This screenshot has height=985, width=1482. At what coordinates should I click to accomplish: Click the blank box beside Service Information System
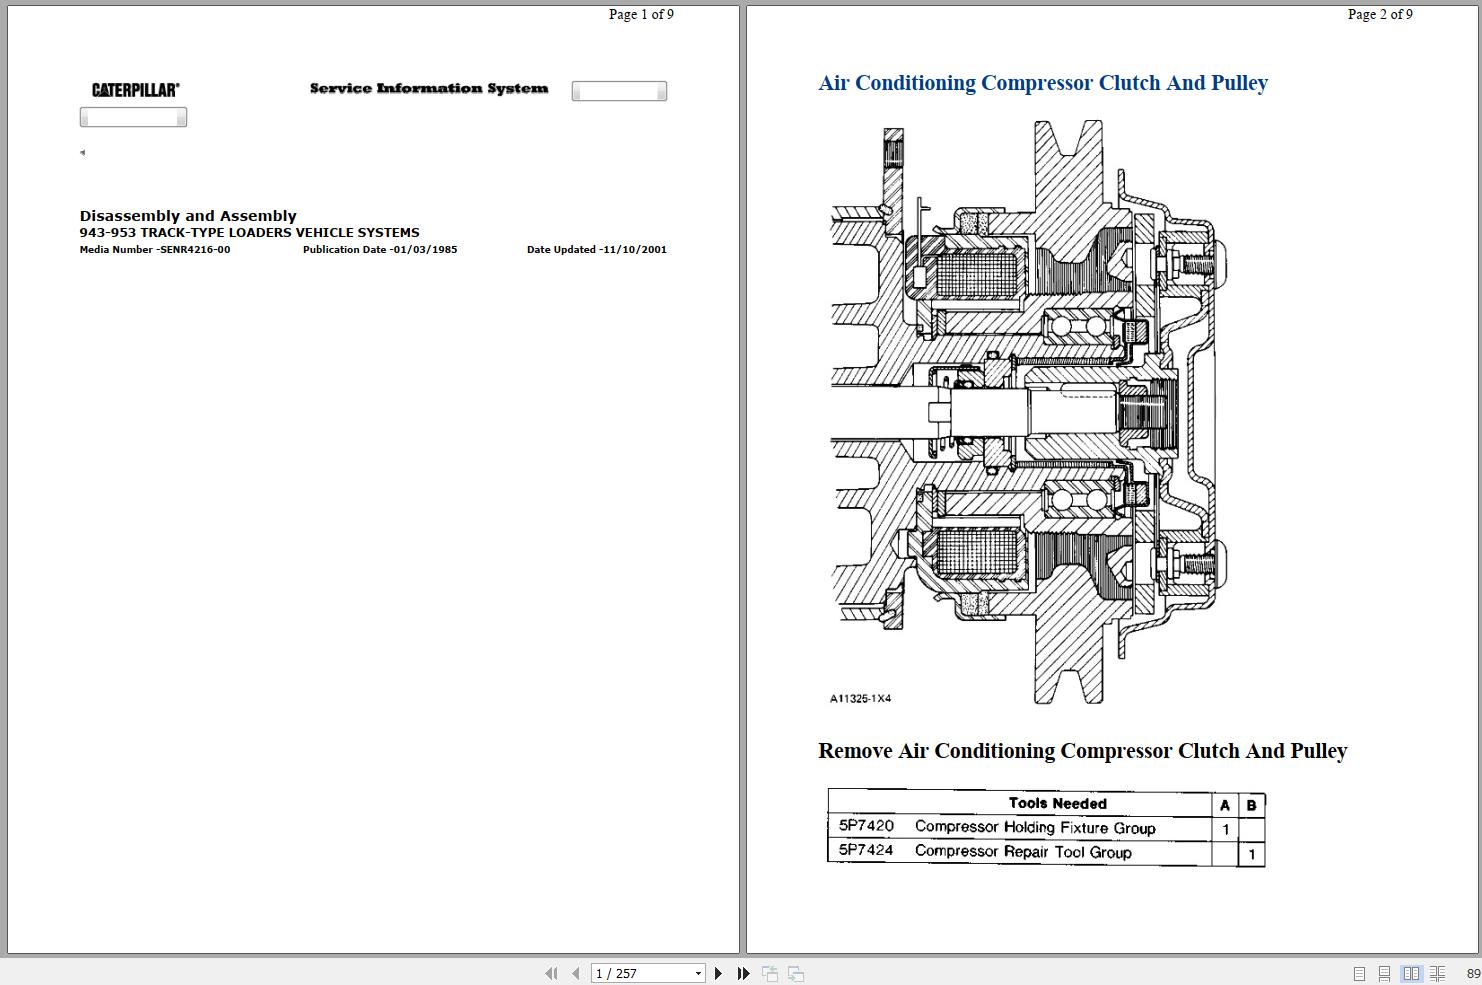(619, 91)
